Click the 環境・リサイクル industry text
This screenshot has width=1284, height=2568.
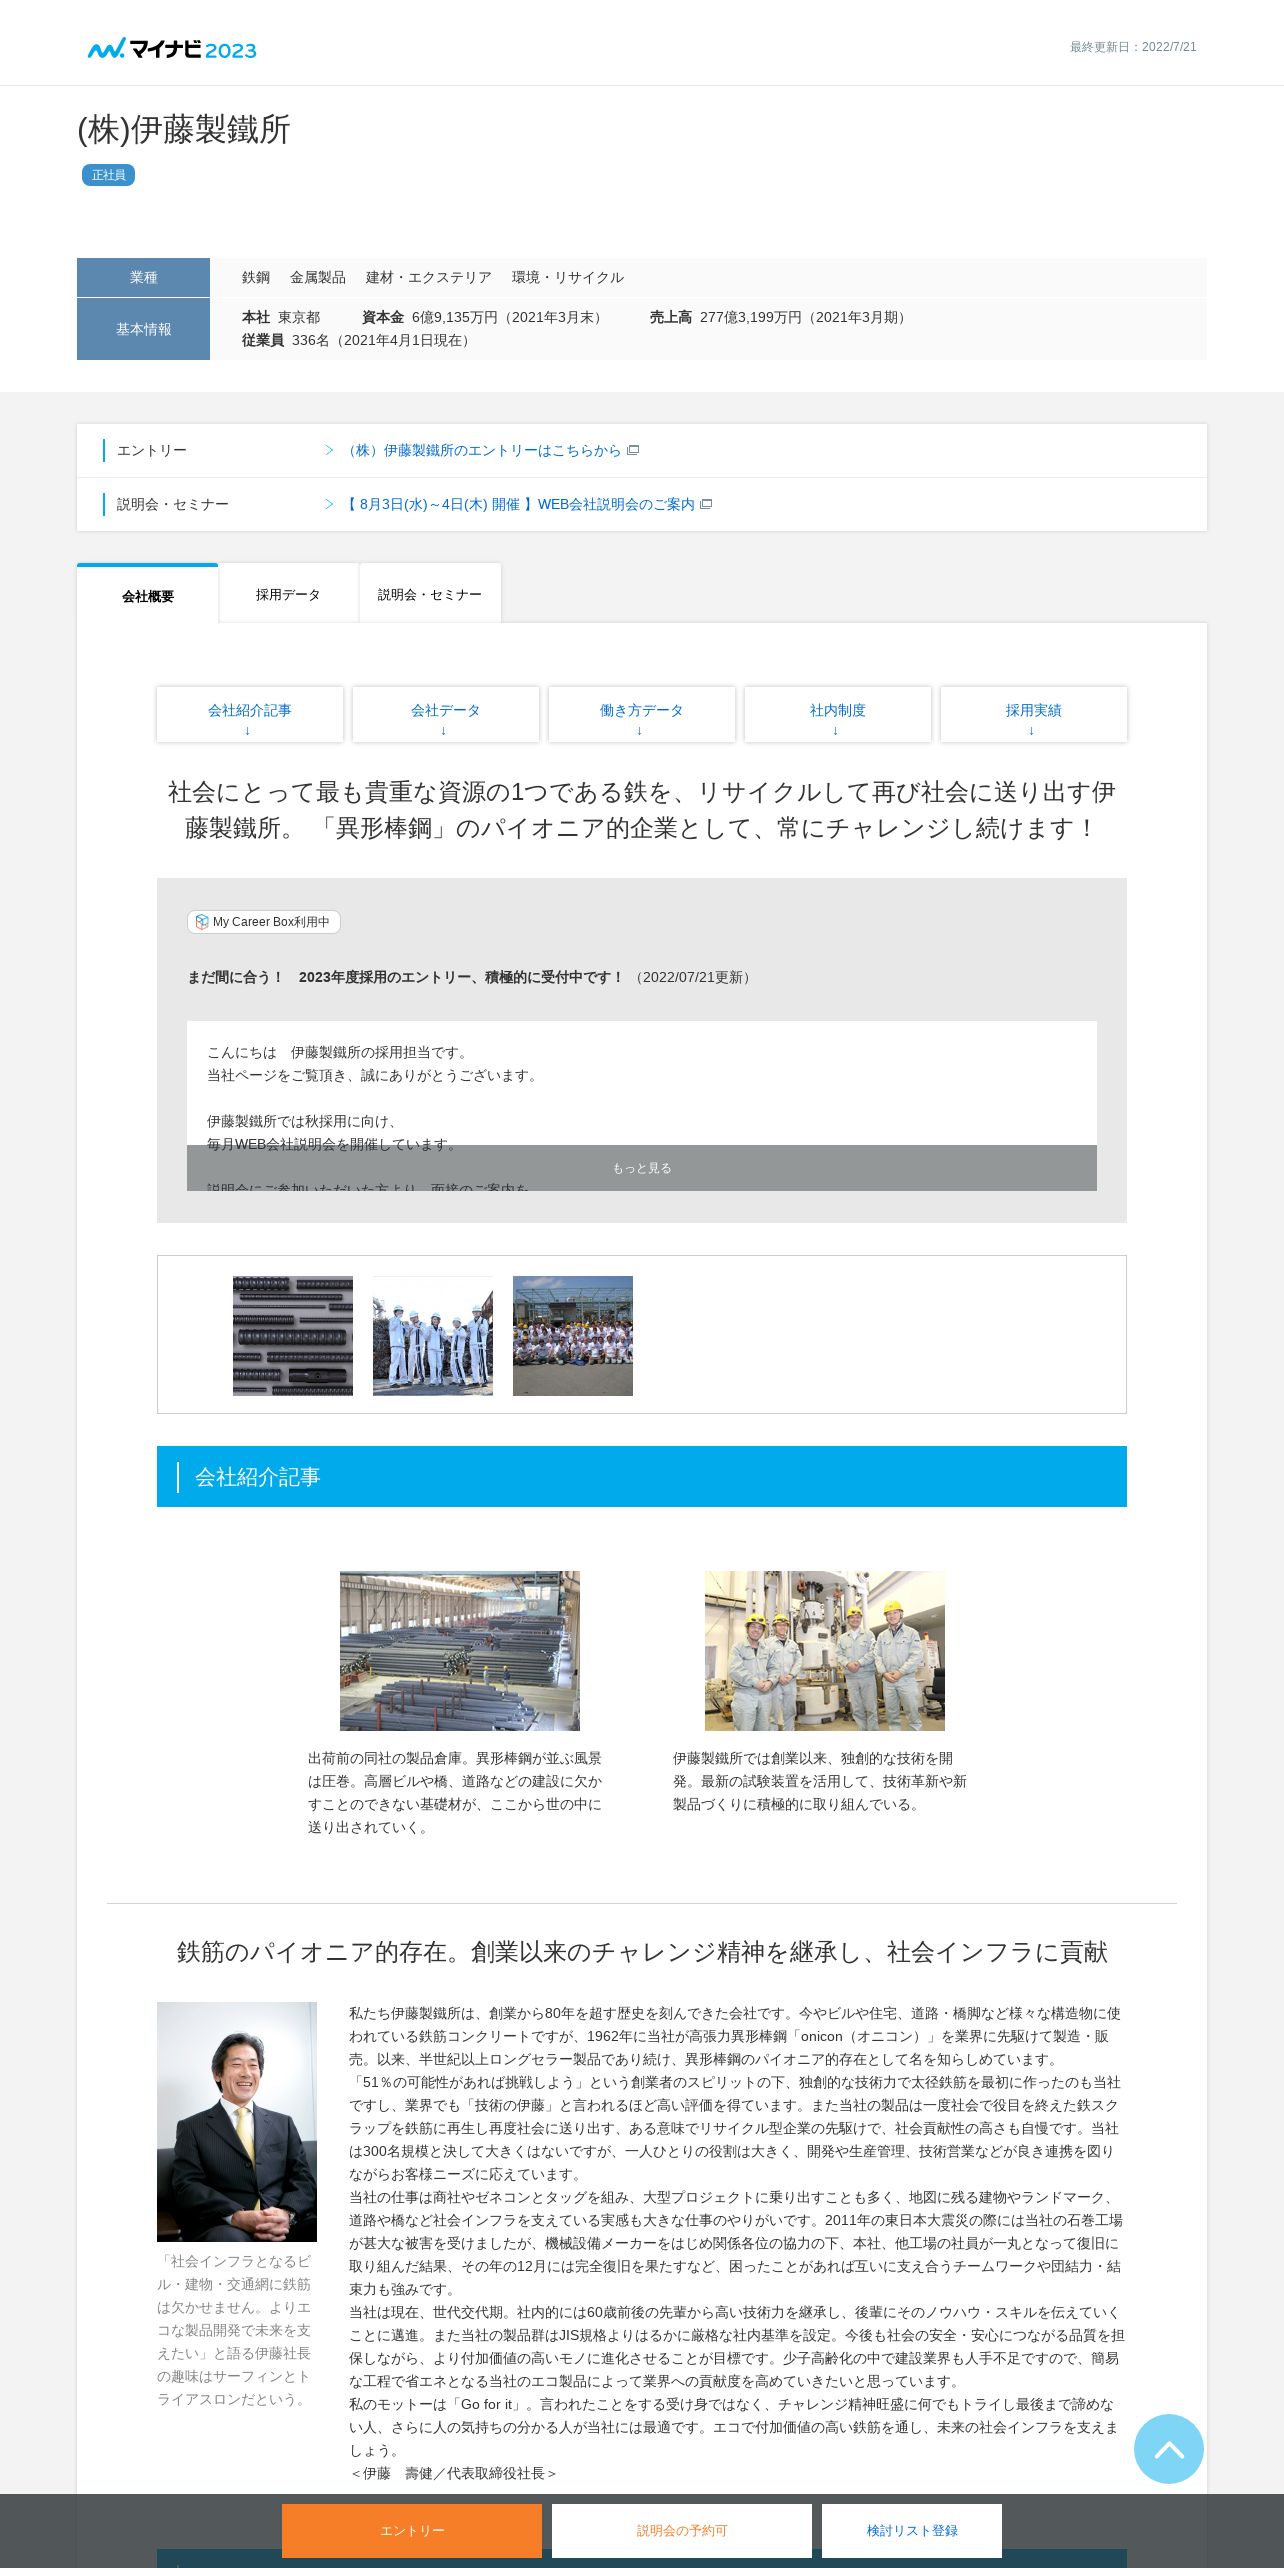point(568,278)
